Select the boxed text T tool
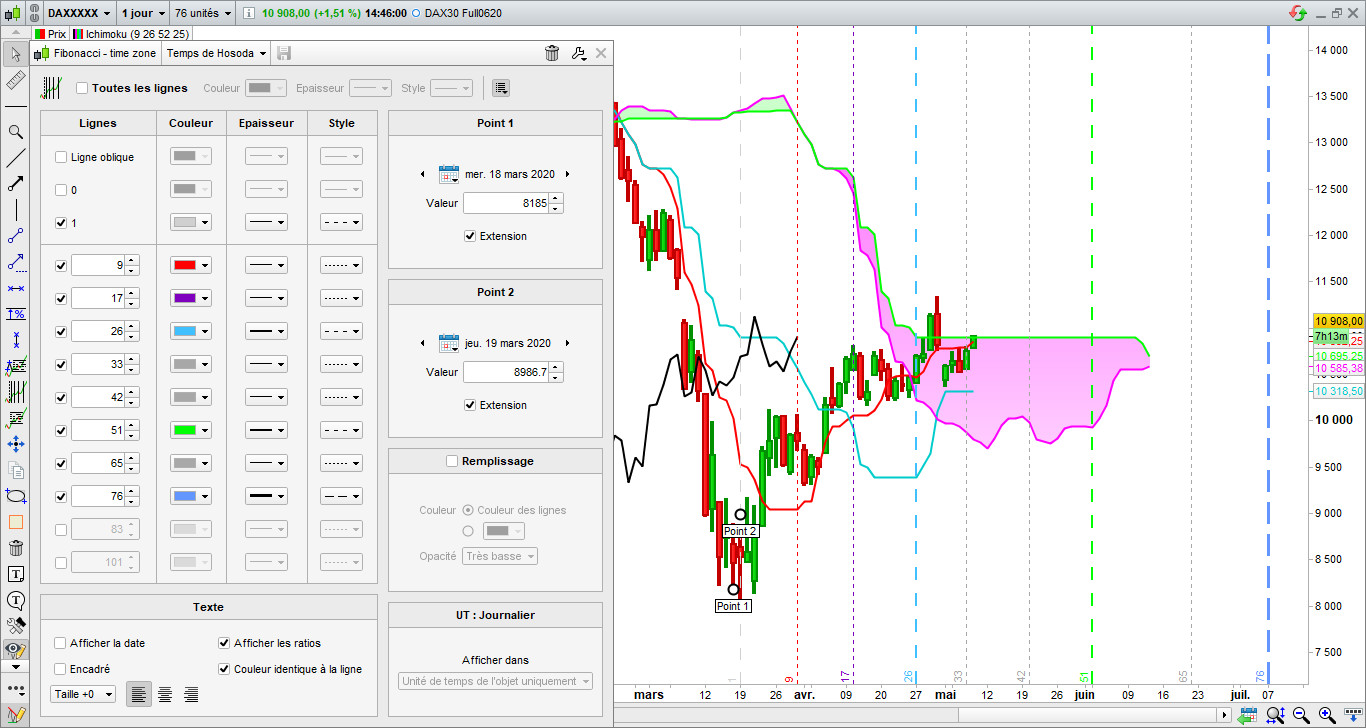Viewport: 1366px width, 728px height. [16, 574]
